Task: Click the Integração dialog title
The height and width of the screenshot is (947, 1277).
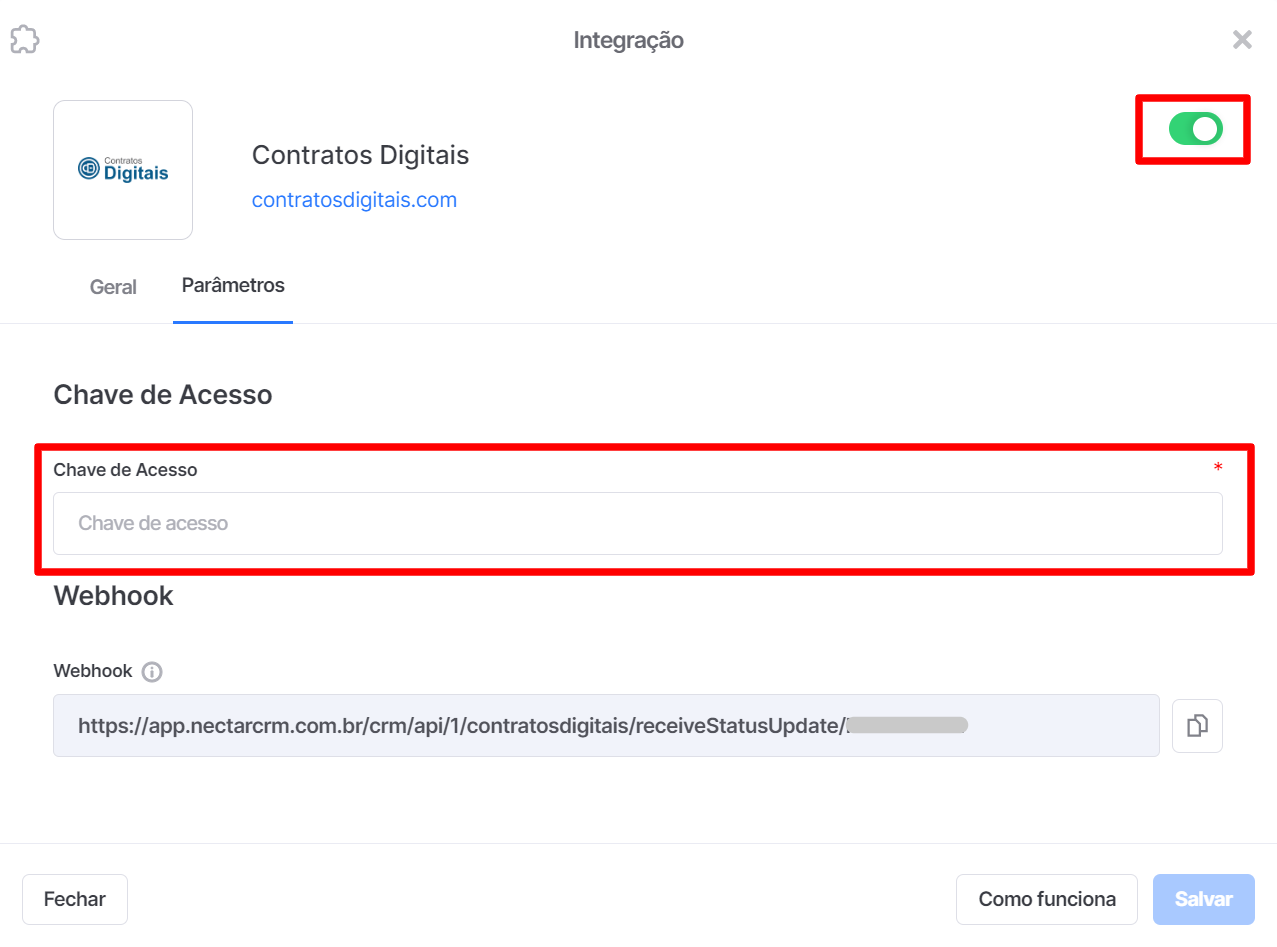Action: click(x=629, y=41)
